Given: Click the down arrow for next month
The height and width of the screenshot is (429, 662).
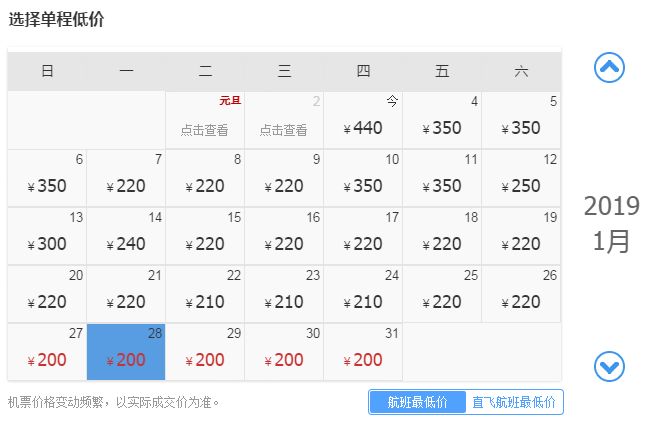Looking at the screenshot, I should (609, 367).
